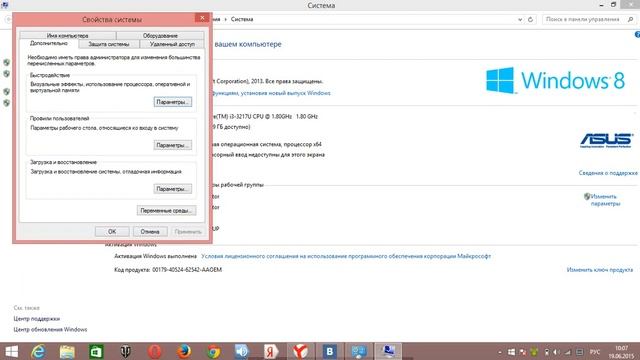Select the System properties taskbar window icon

[x=388, y=351]
